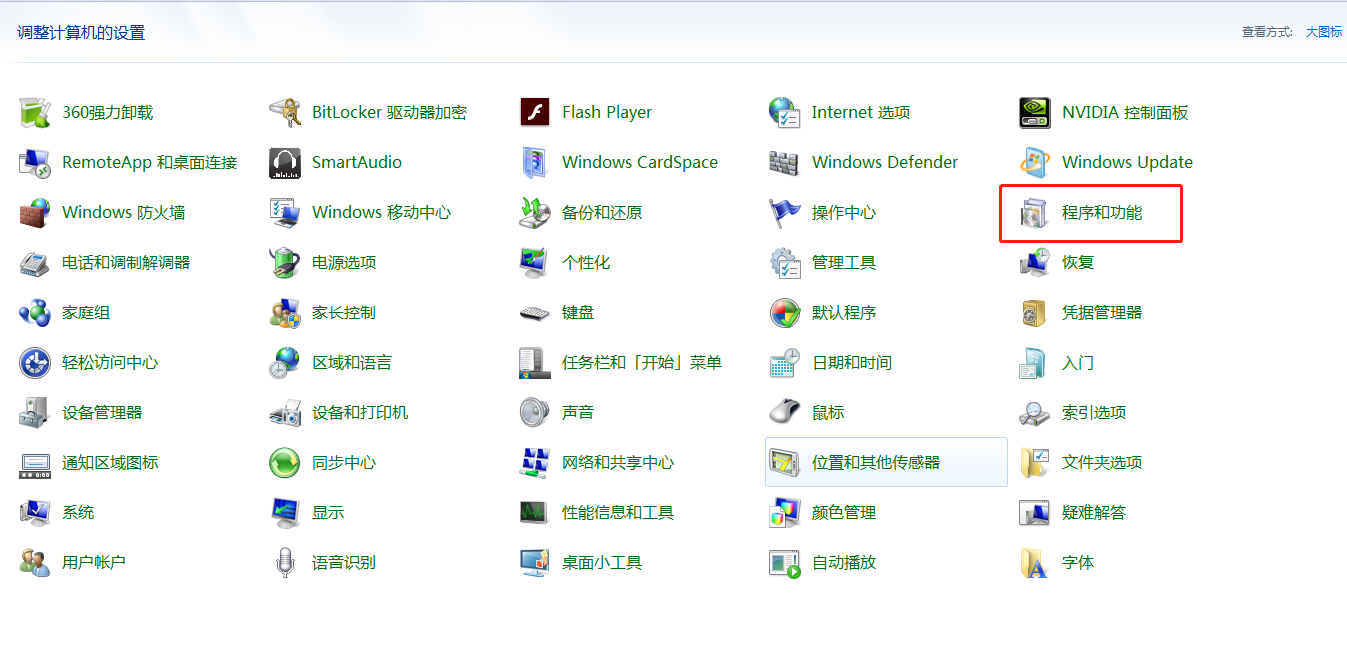1347x645 pixels.
Task: Click the 操作中心 flag icon
Action: [x=785, y=213]
